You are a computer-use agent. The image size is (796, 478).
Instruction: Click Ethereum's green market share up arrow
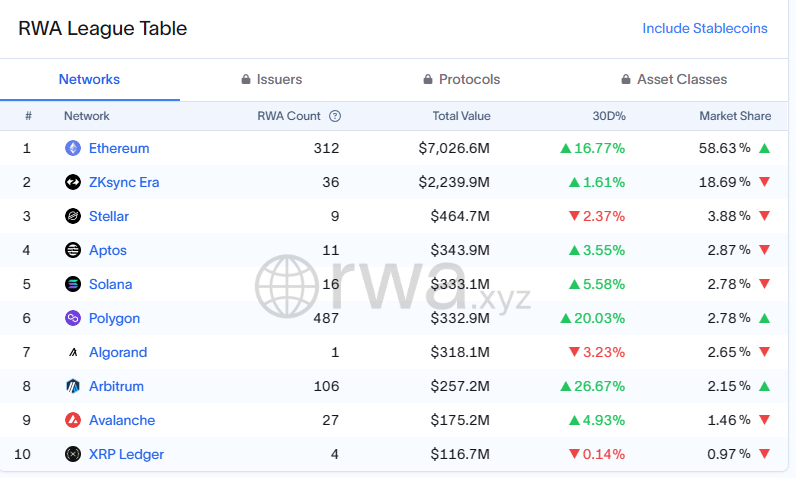[765, 148]
